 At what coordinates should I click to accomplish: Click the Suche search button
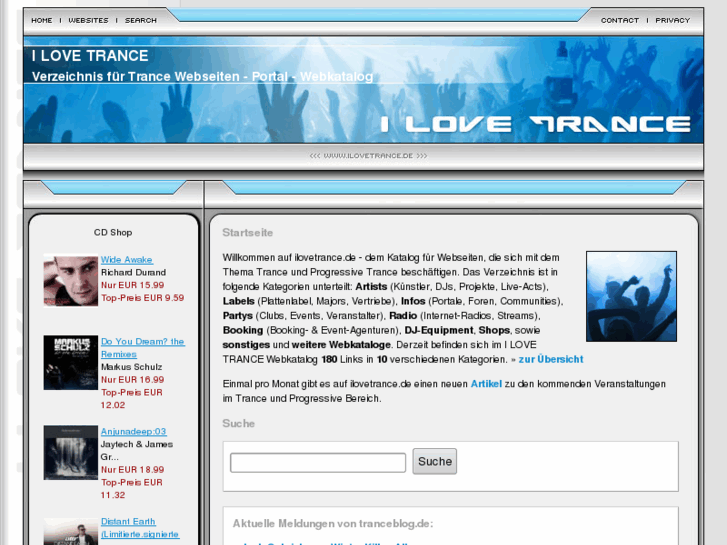pos(435,462)
